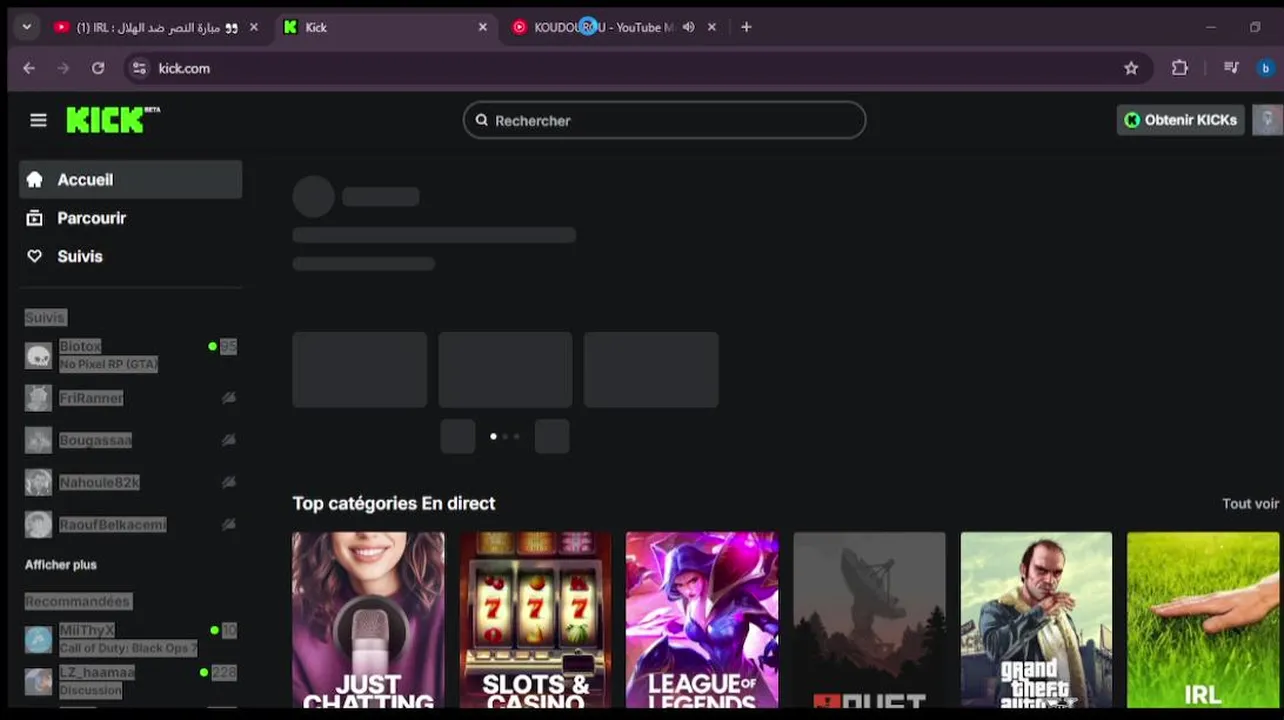Click the Suivis section heading in sidebar
The width and height of the screenshot is (1284, 720).
point(45,317)
